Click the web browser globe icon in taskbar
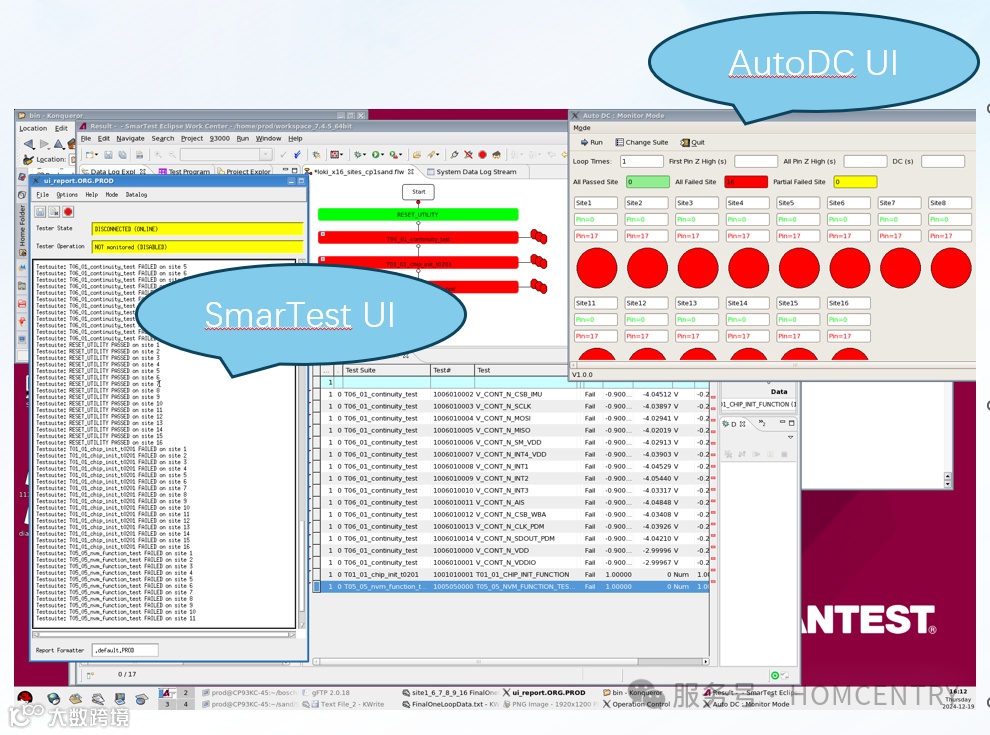This screenshot has width=990, height=735. pos(54,698)
